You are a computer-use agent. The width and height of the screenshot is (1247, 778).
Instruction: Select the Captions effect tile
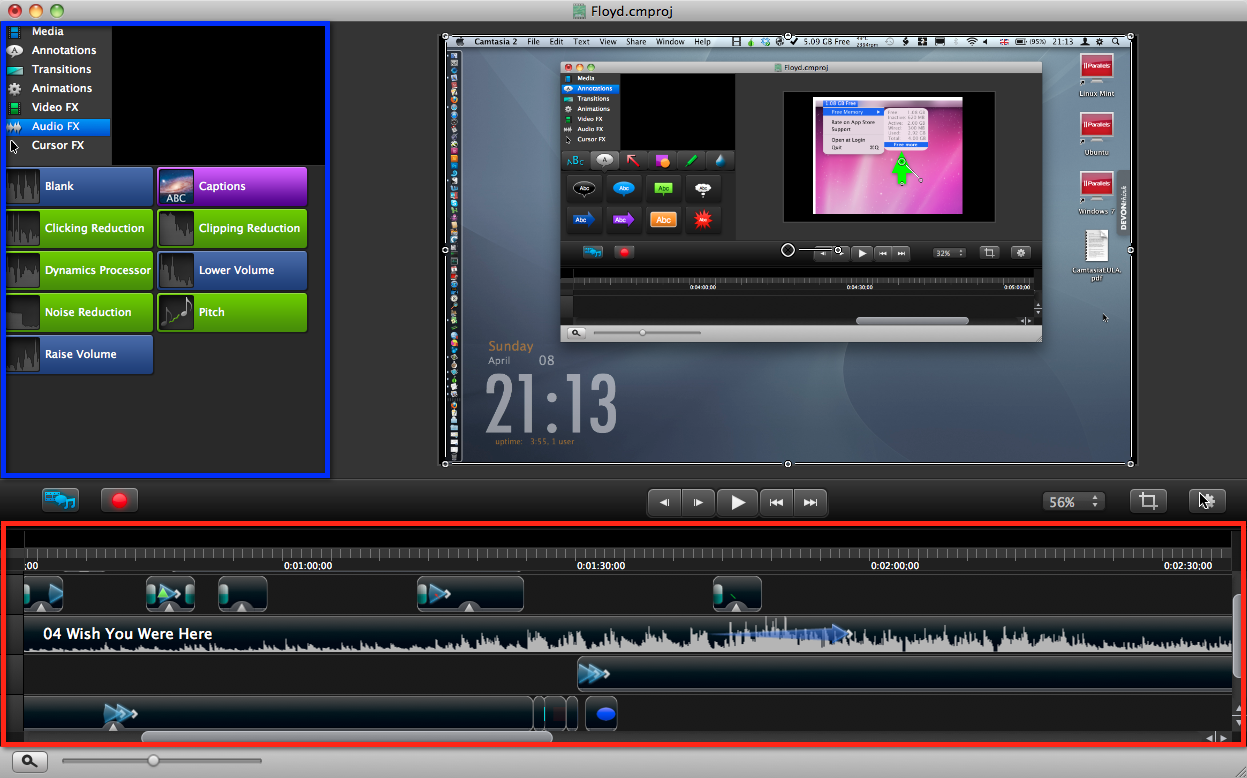coord(232,186)
